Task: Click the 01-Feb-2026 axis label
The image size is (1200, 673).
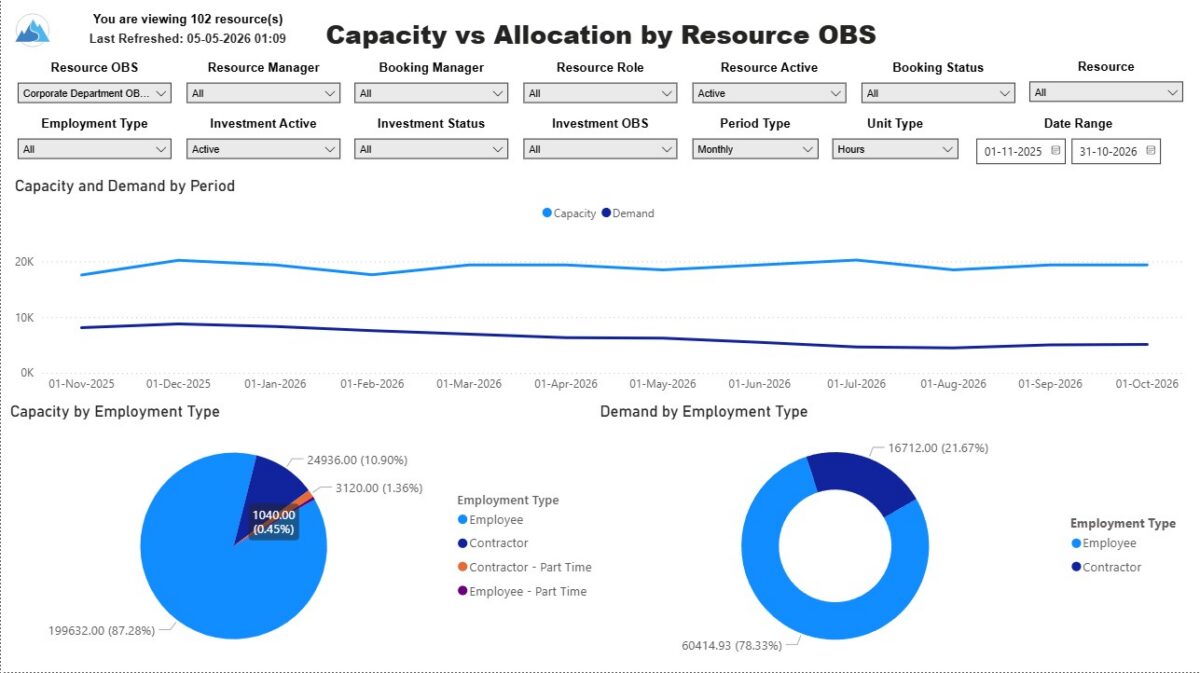Action: (372, 384)
